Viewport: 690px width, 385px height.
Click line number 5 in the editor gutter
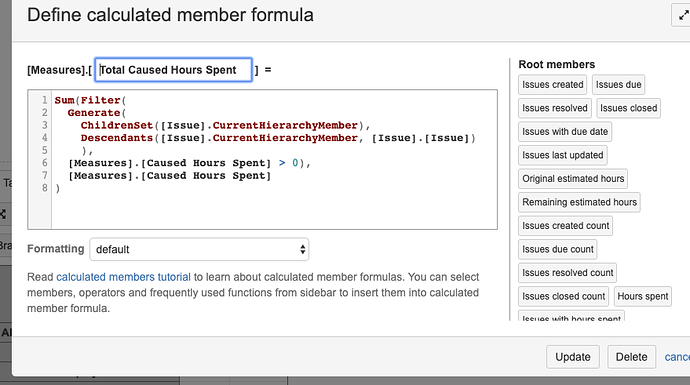(x=44, y=150)
